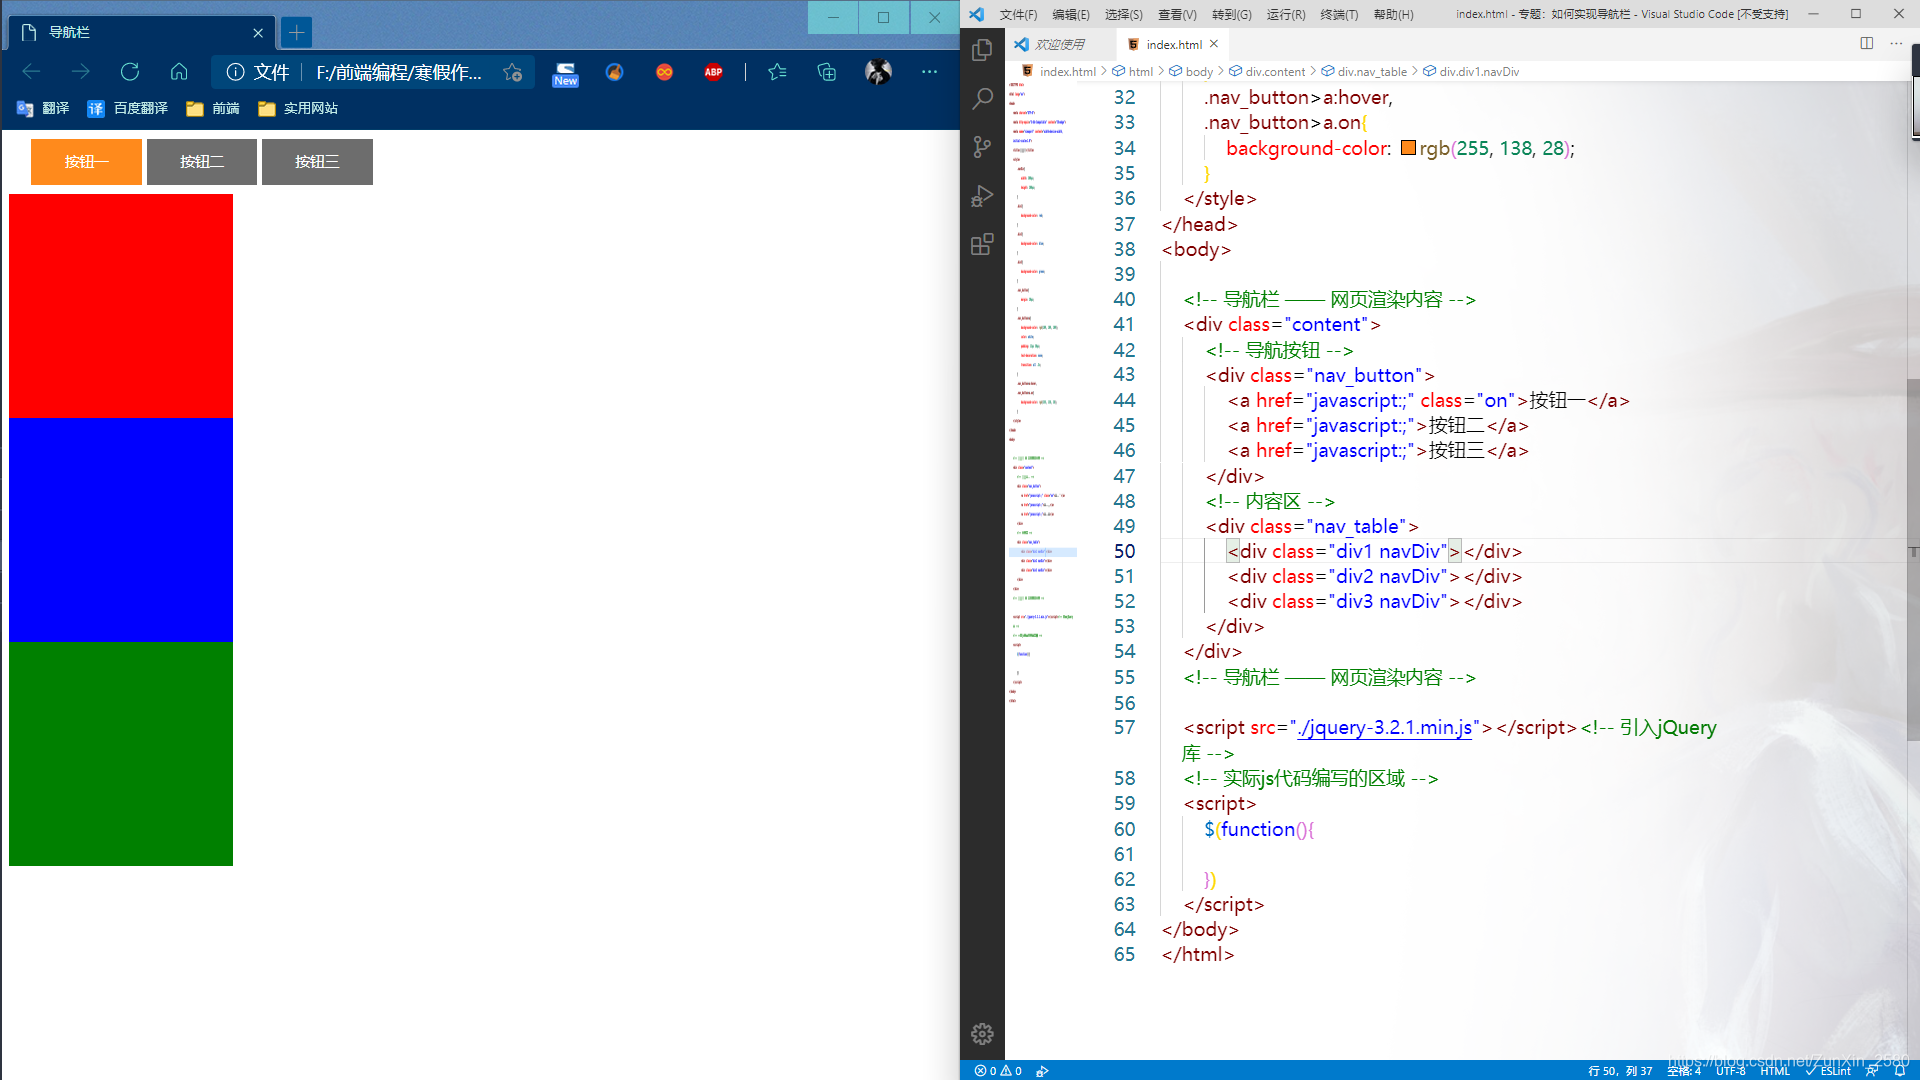The image size is (1920, 1080).
Task: Click the ABP extension icon
Action: (713, 72)
